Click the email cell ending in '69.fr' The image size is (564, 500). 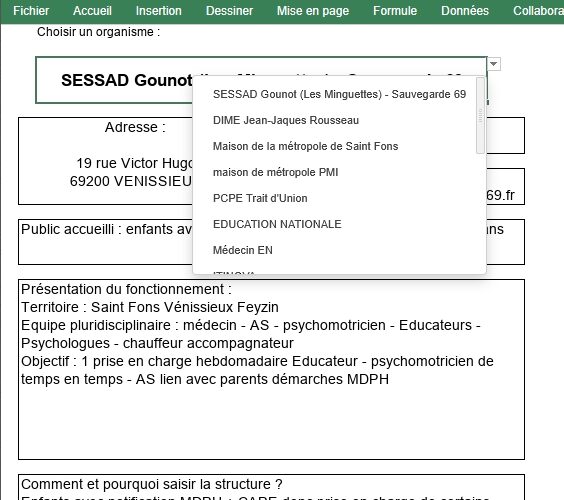pyautogui.click(x=505, y=187)
